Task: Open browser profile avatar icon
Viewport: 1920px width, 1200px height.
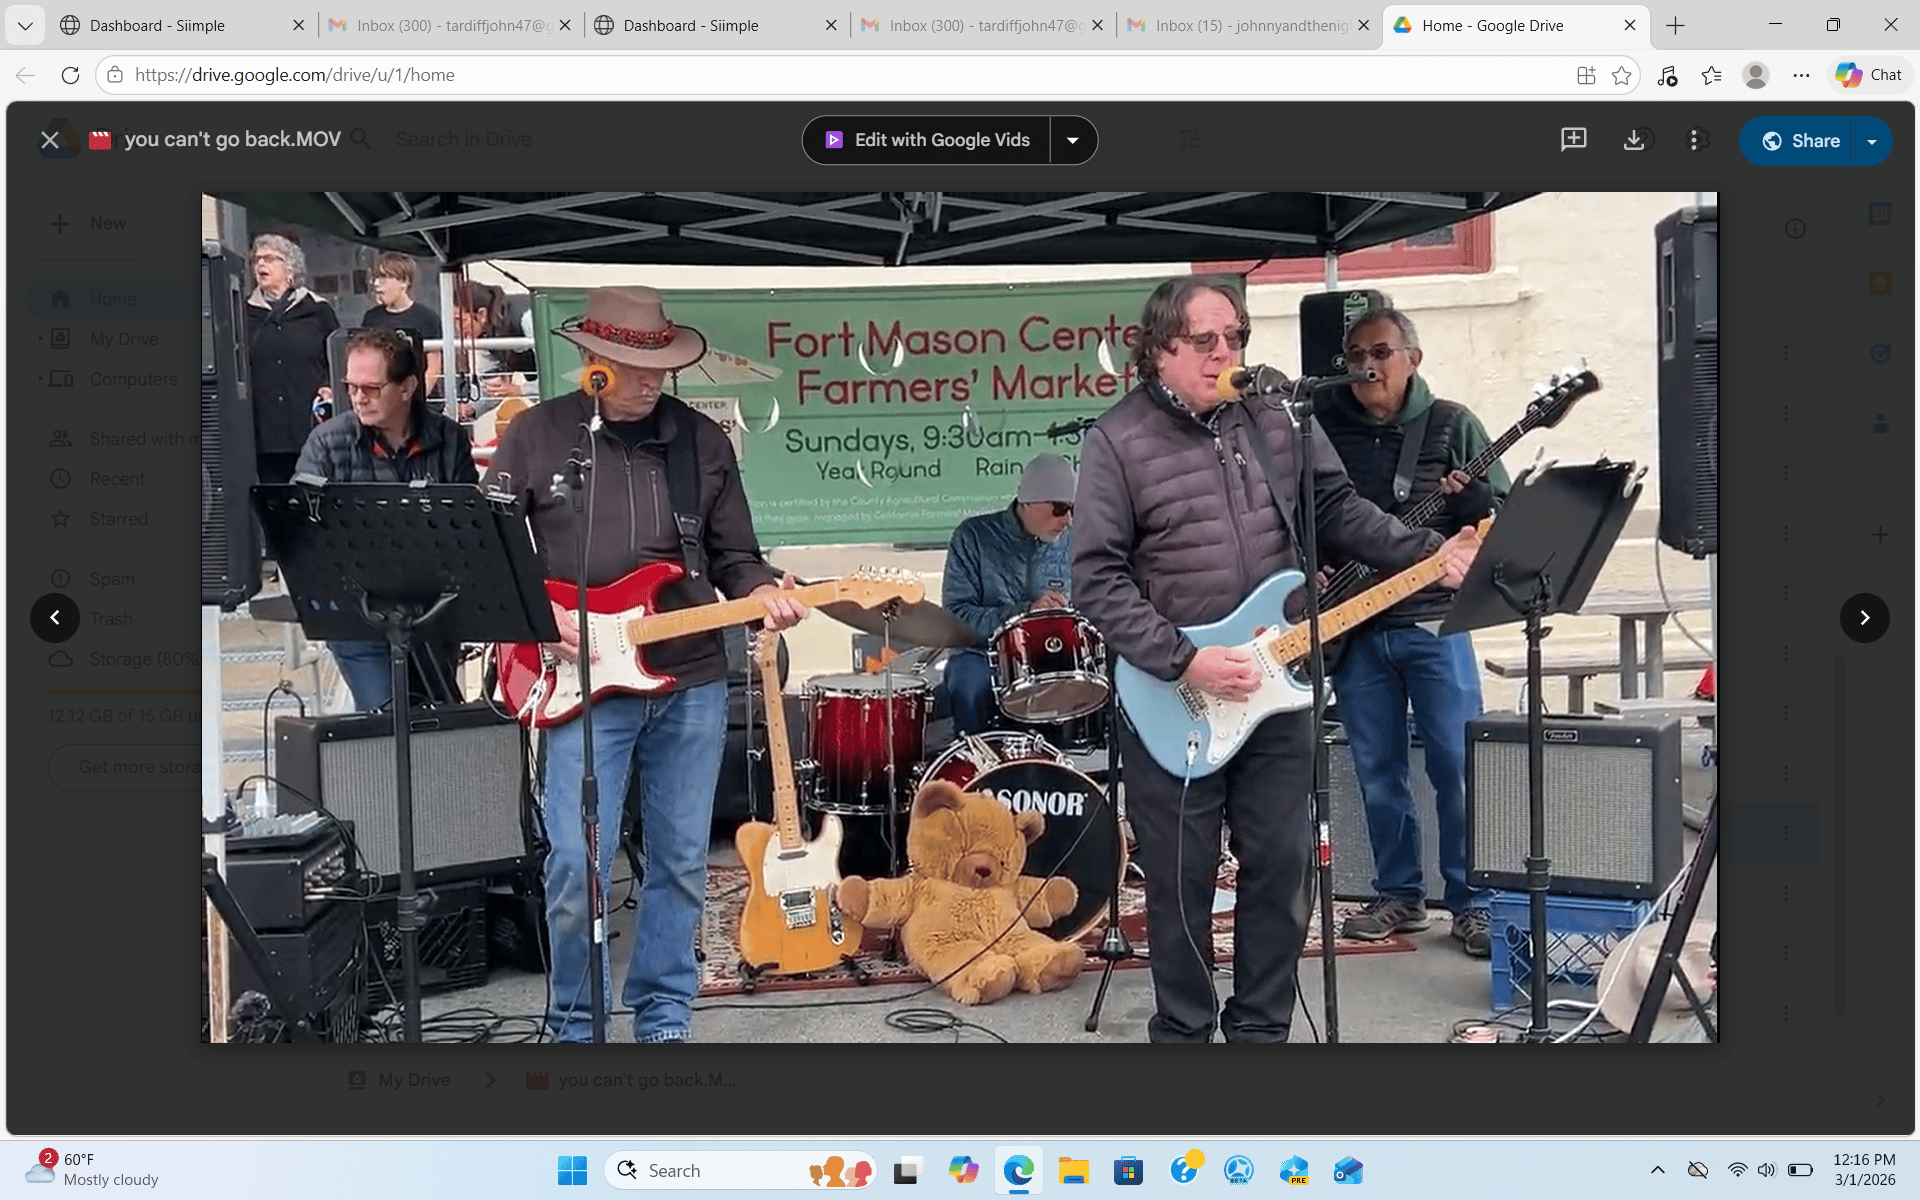Action: [x=1755, y=75]
